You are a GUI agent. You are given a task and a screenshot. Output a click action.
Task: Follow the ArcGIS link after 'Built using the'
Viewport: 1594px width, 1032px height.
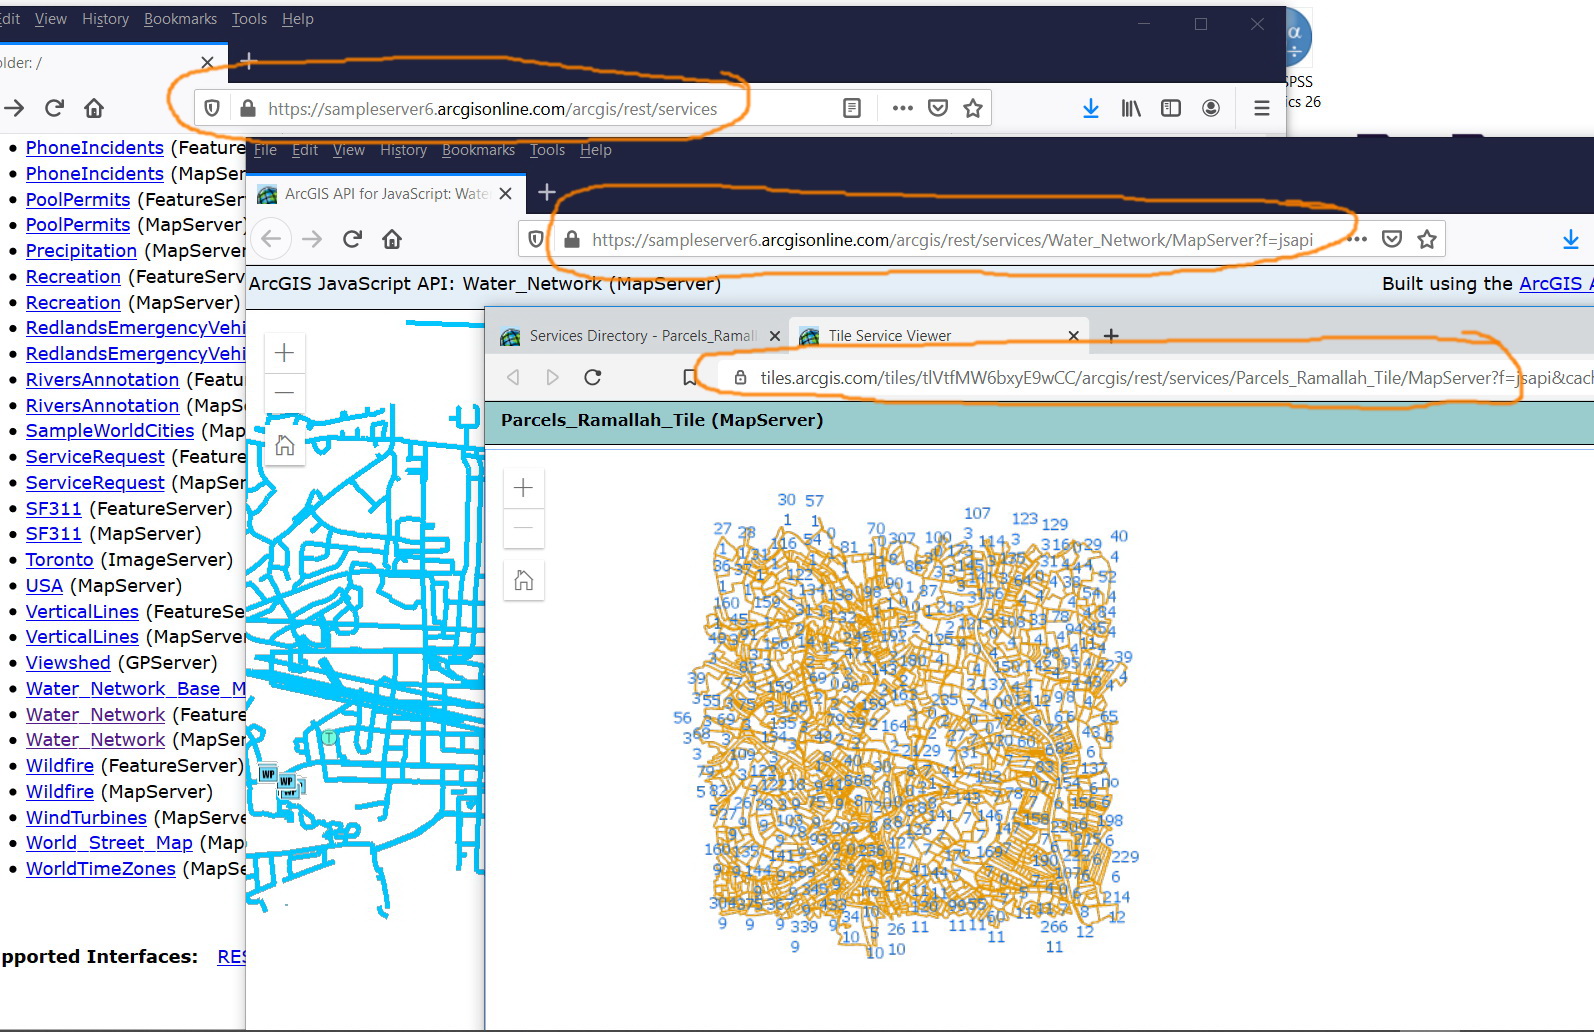click(x=1556, y=284)
